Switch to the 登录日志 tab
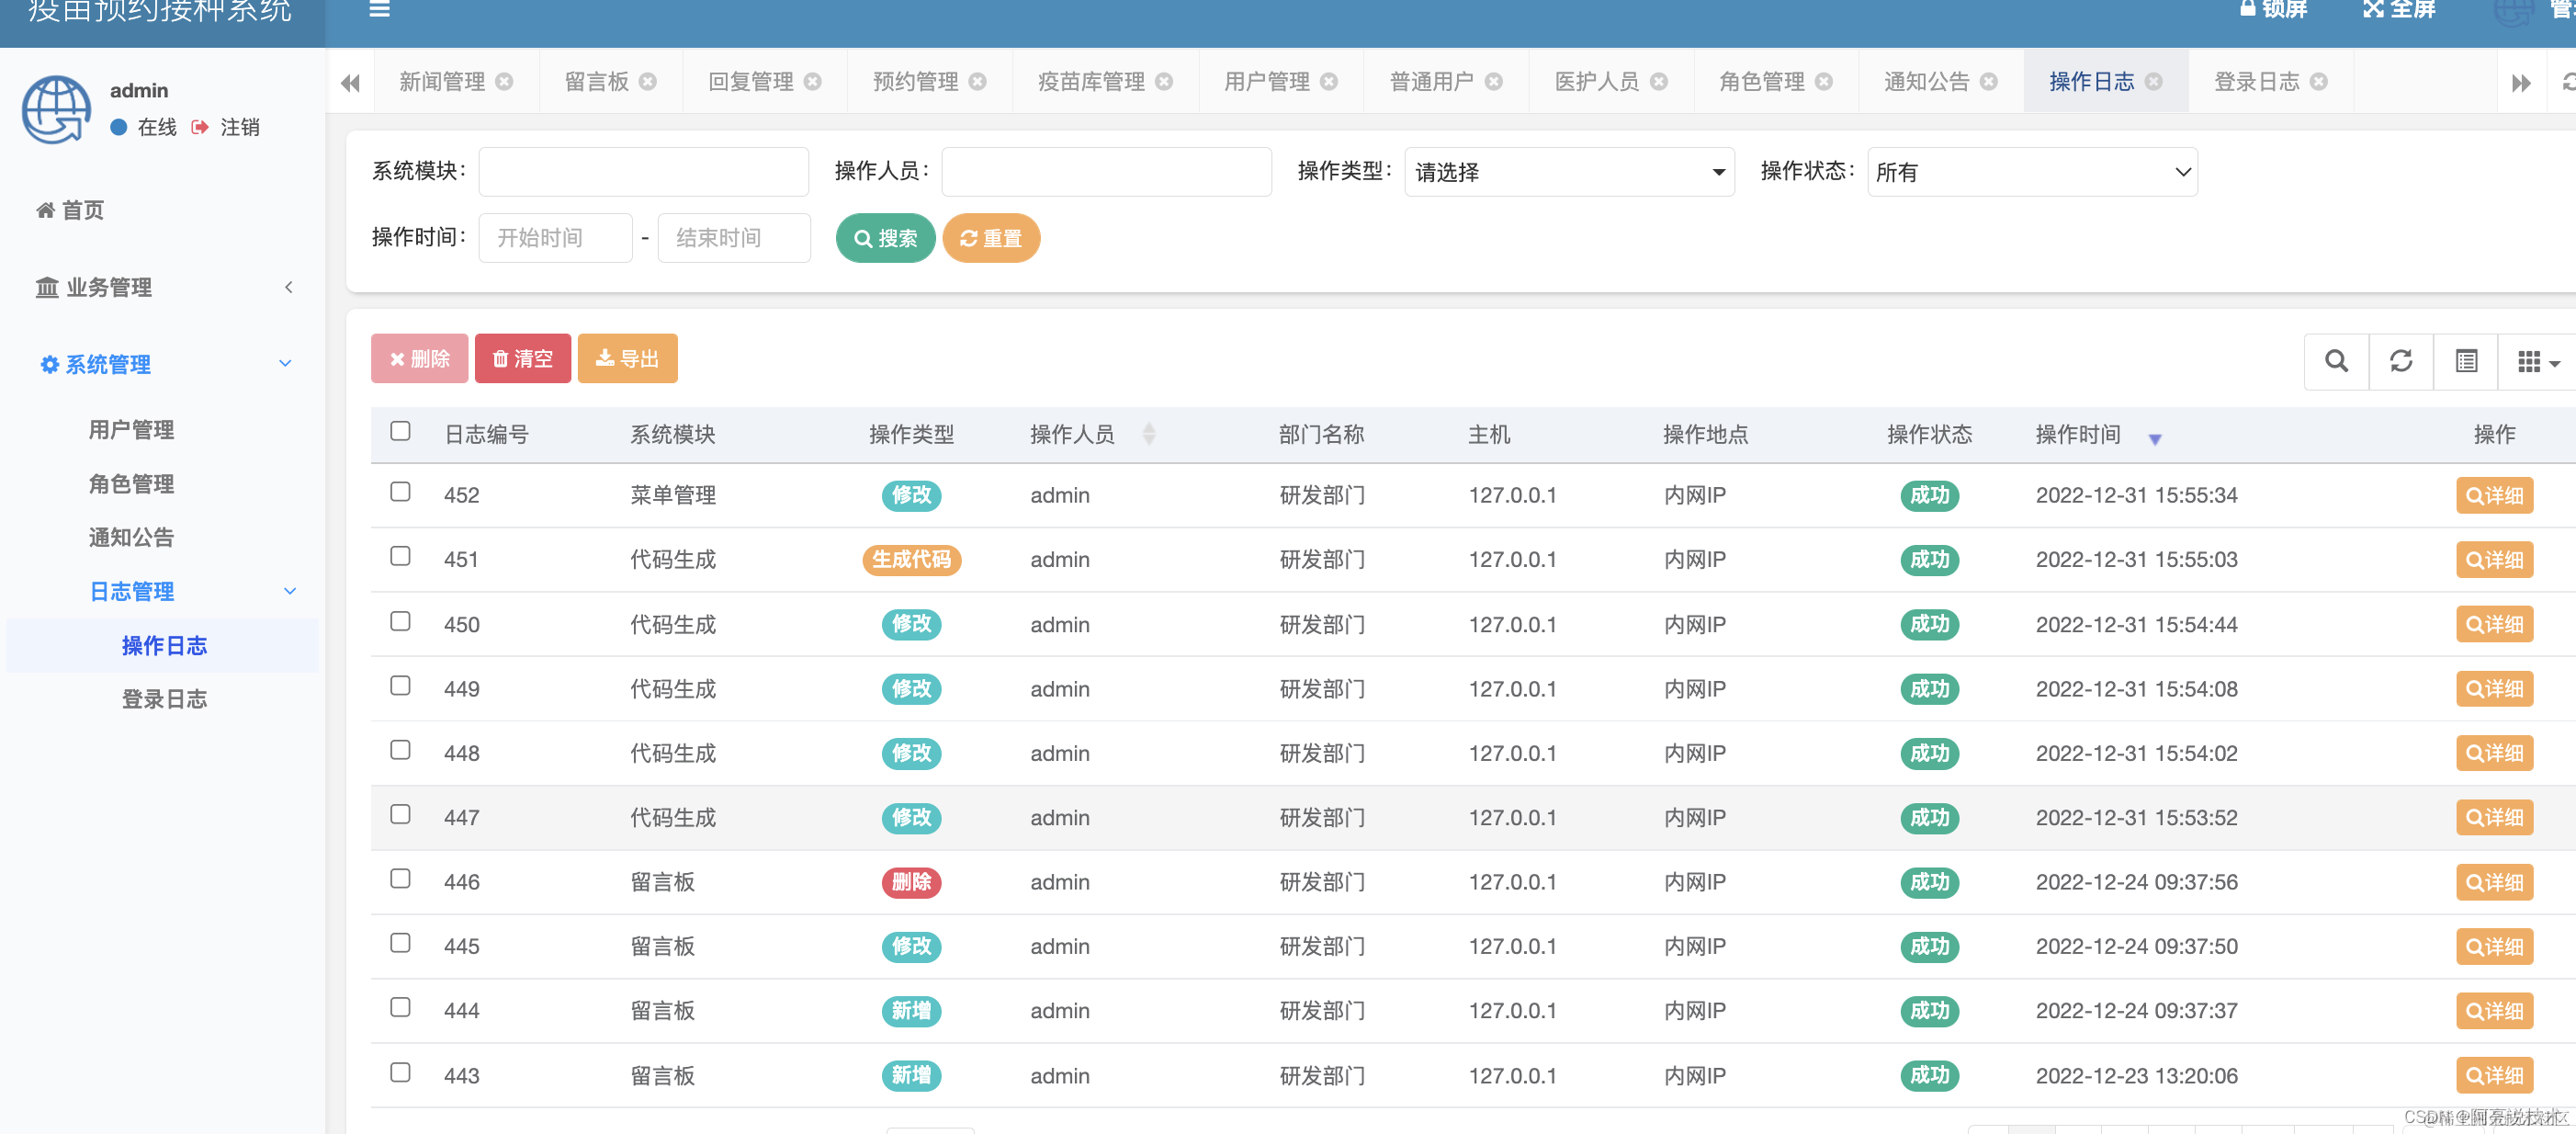 (x=2256, y=82)
